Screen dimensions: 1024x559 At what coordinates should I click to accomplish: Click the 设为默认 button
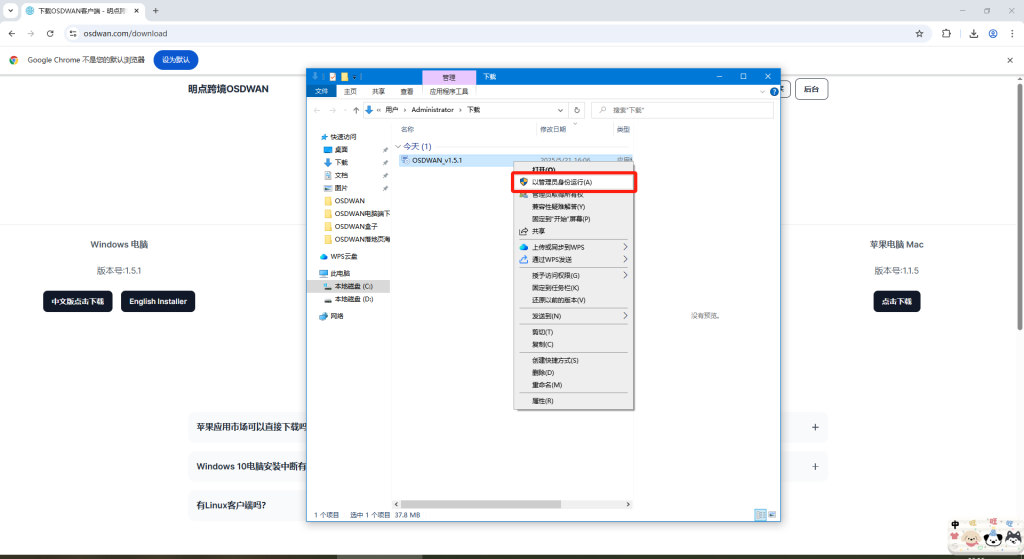tap(176, 59)
